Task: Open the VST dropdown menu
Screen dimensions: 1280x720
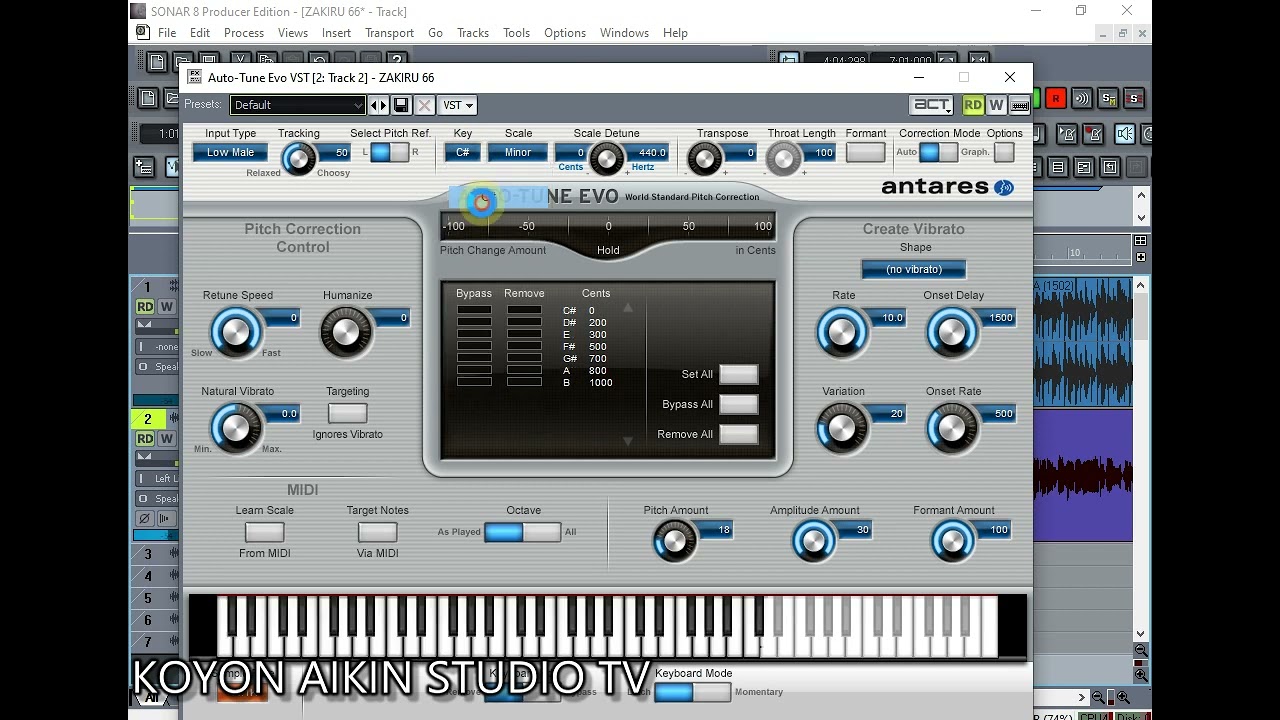Action: (x=458, y=105)
